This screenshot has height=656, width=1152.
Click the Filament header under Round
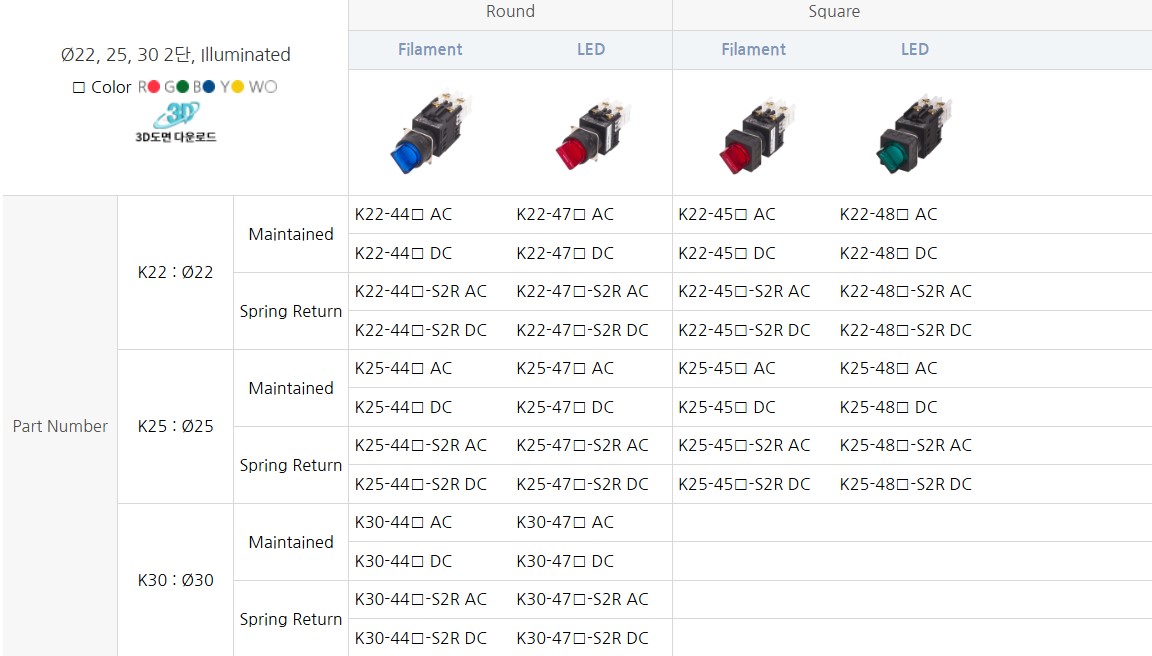coord(430,49)
